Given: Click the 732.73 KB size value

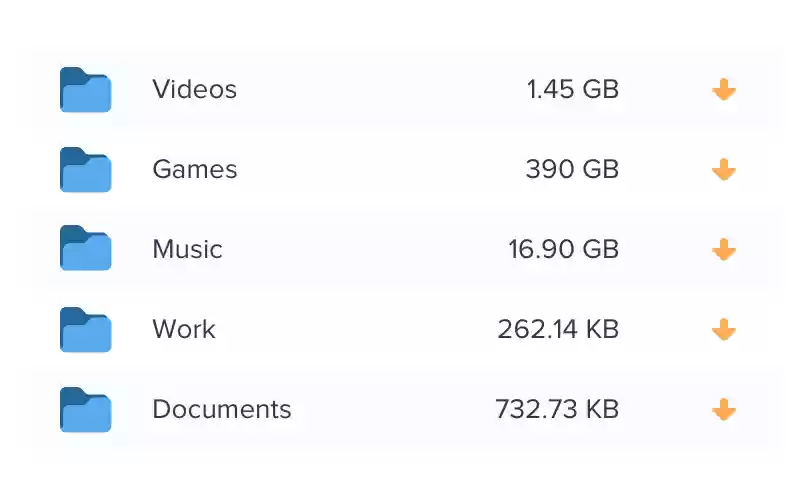Looking at the screenshot, I should click(x=557, y=409).
